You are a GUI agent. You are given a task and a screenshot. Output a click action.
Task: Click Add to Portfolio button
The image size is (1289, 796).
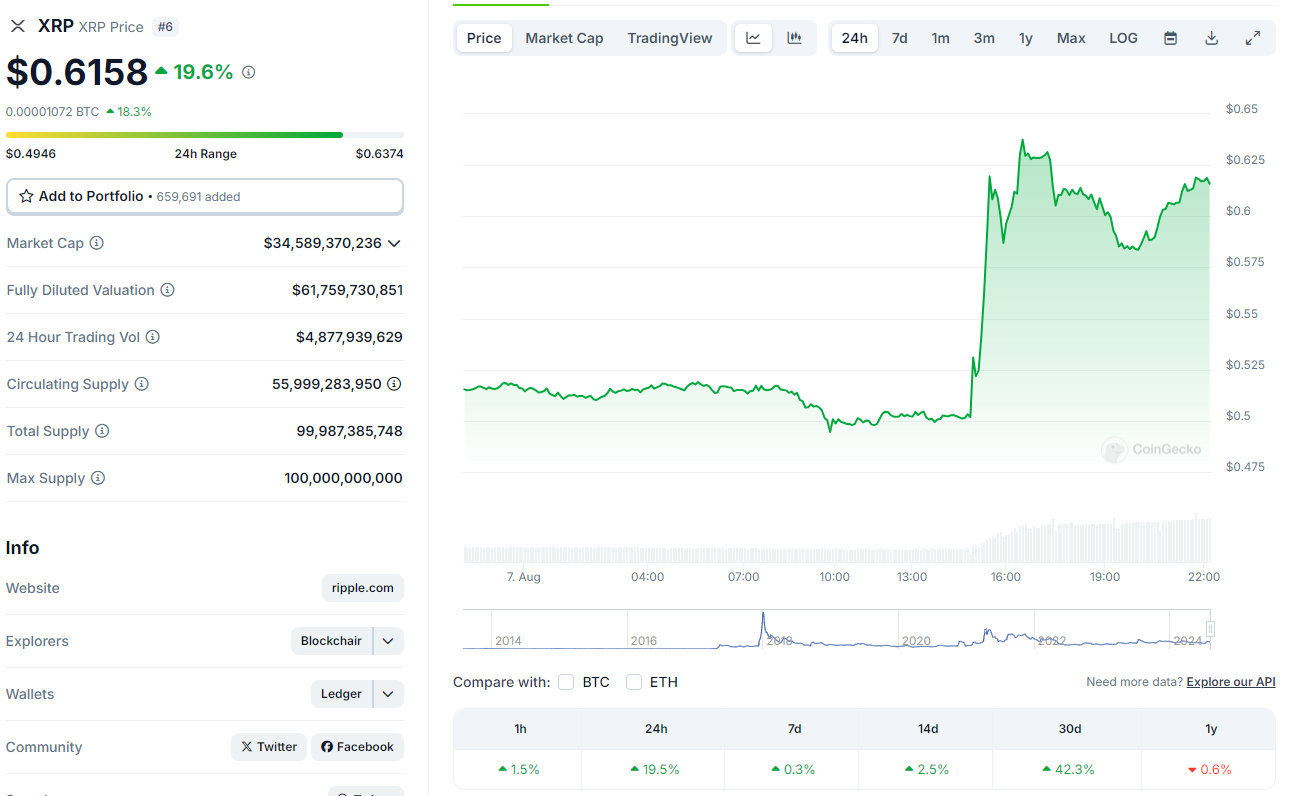[x=205, y=197]
